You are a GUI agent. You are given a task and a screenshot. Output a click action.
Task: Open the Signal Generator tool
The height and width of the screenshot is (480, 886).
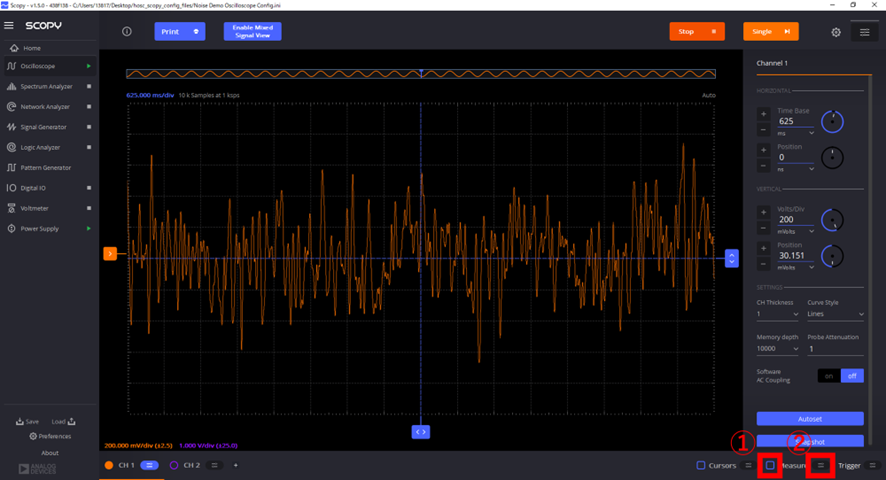coord(44,127)
